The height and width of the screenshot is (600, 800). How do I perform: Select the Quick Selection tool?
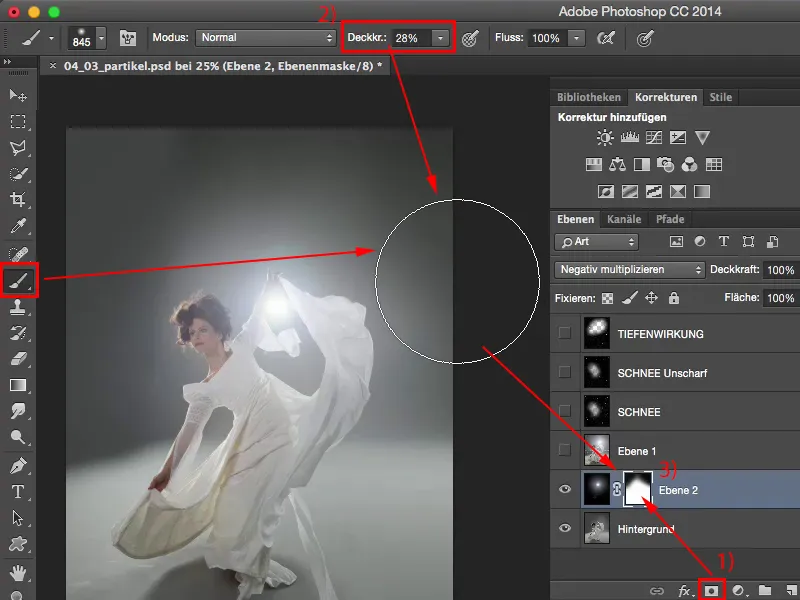coord(18,174)
